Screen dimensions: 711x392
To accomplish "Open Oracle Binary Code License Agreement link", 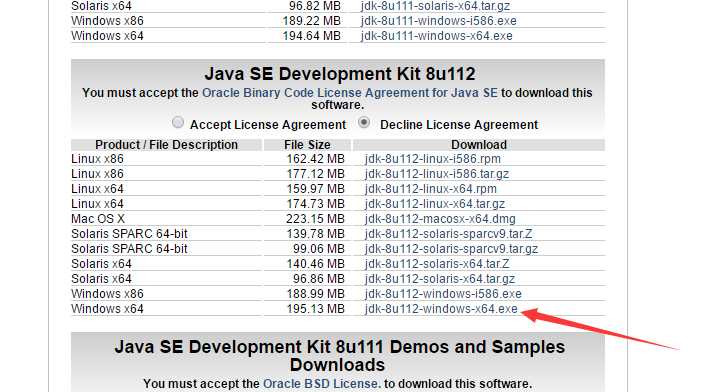I will coord(350,93).
